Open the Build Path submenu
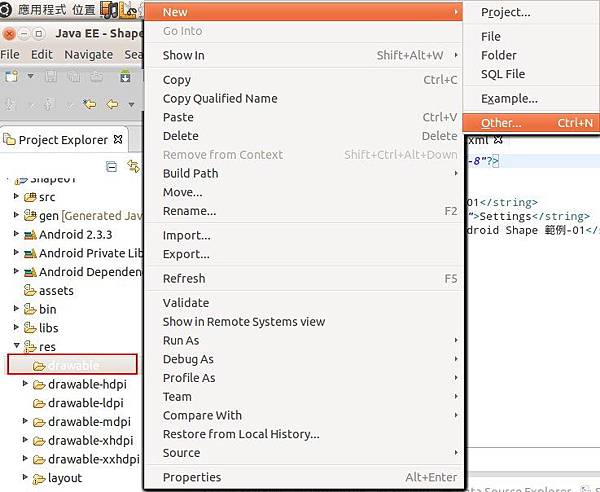The image size is (600, 492). [x=303, y=174]
